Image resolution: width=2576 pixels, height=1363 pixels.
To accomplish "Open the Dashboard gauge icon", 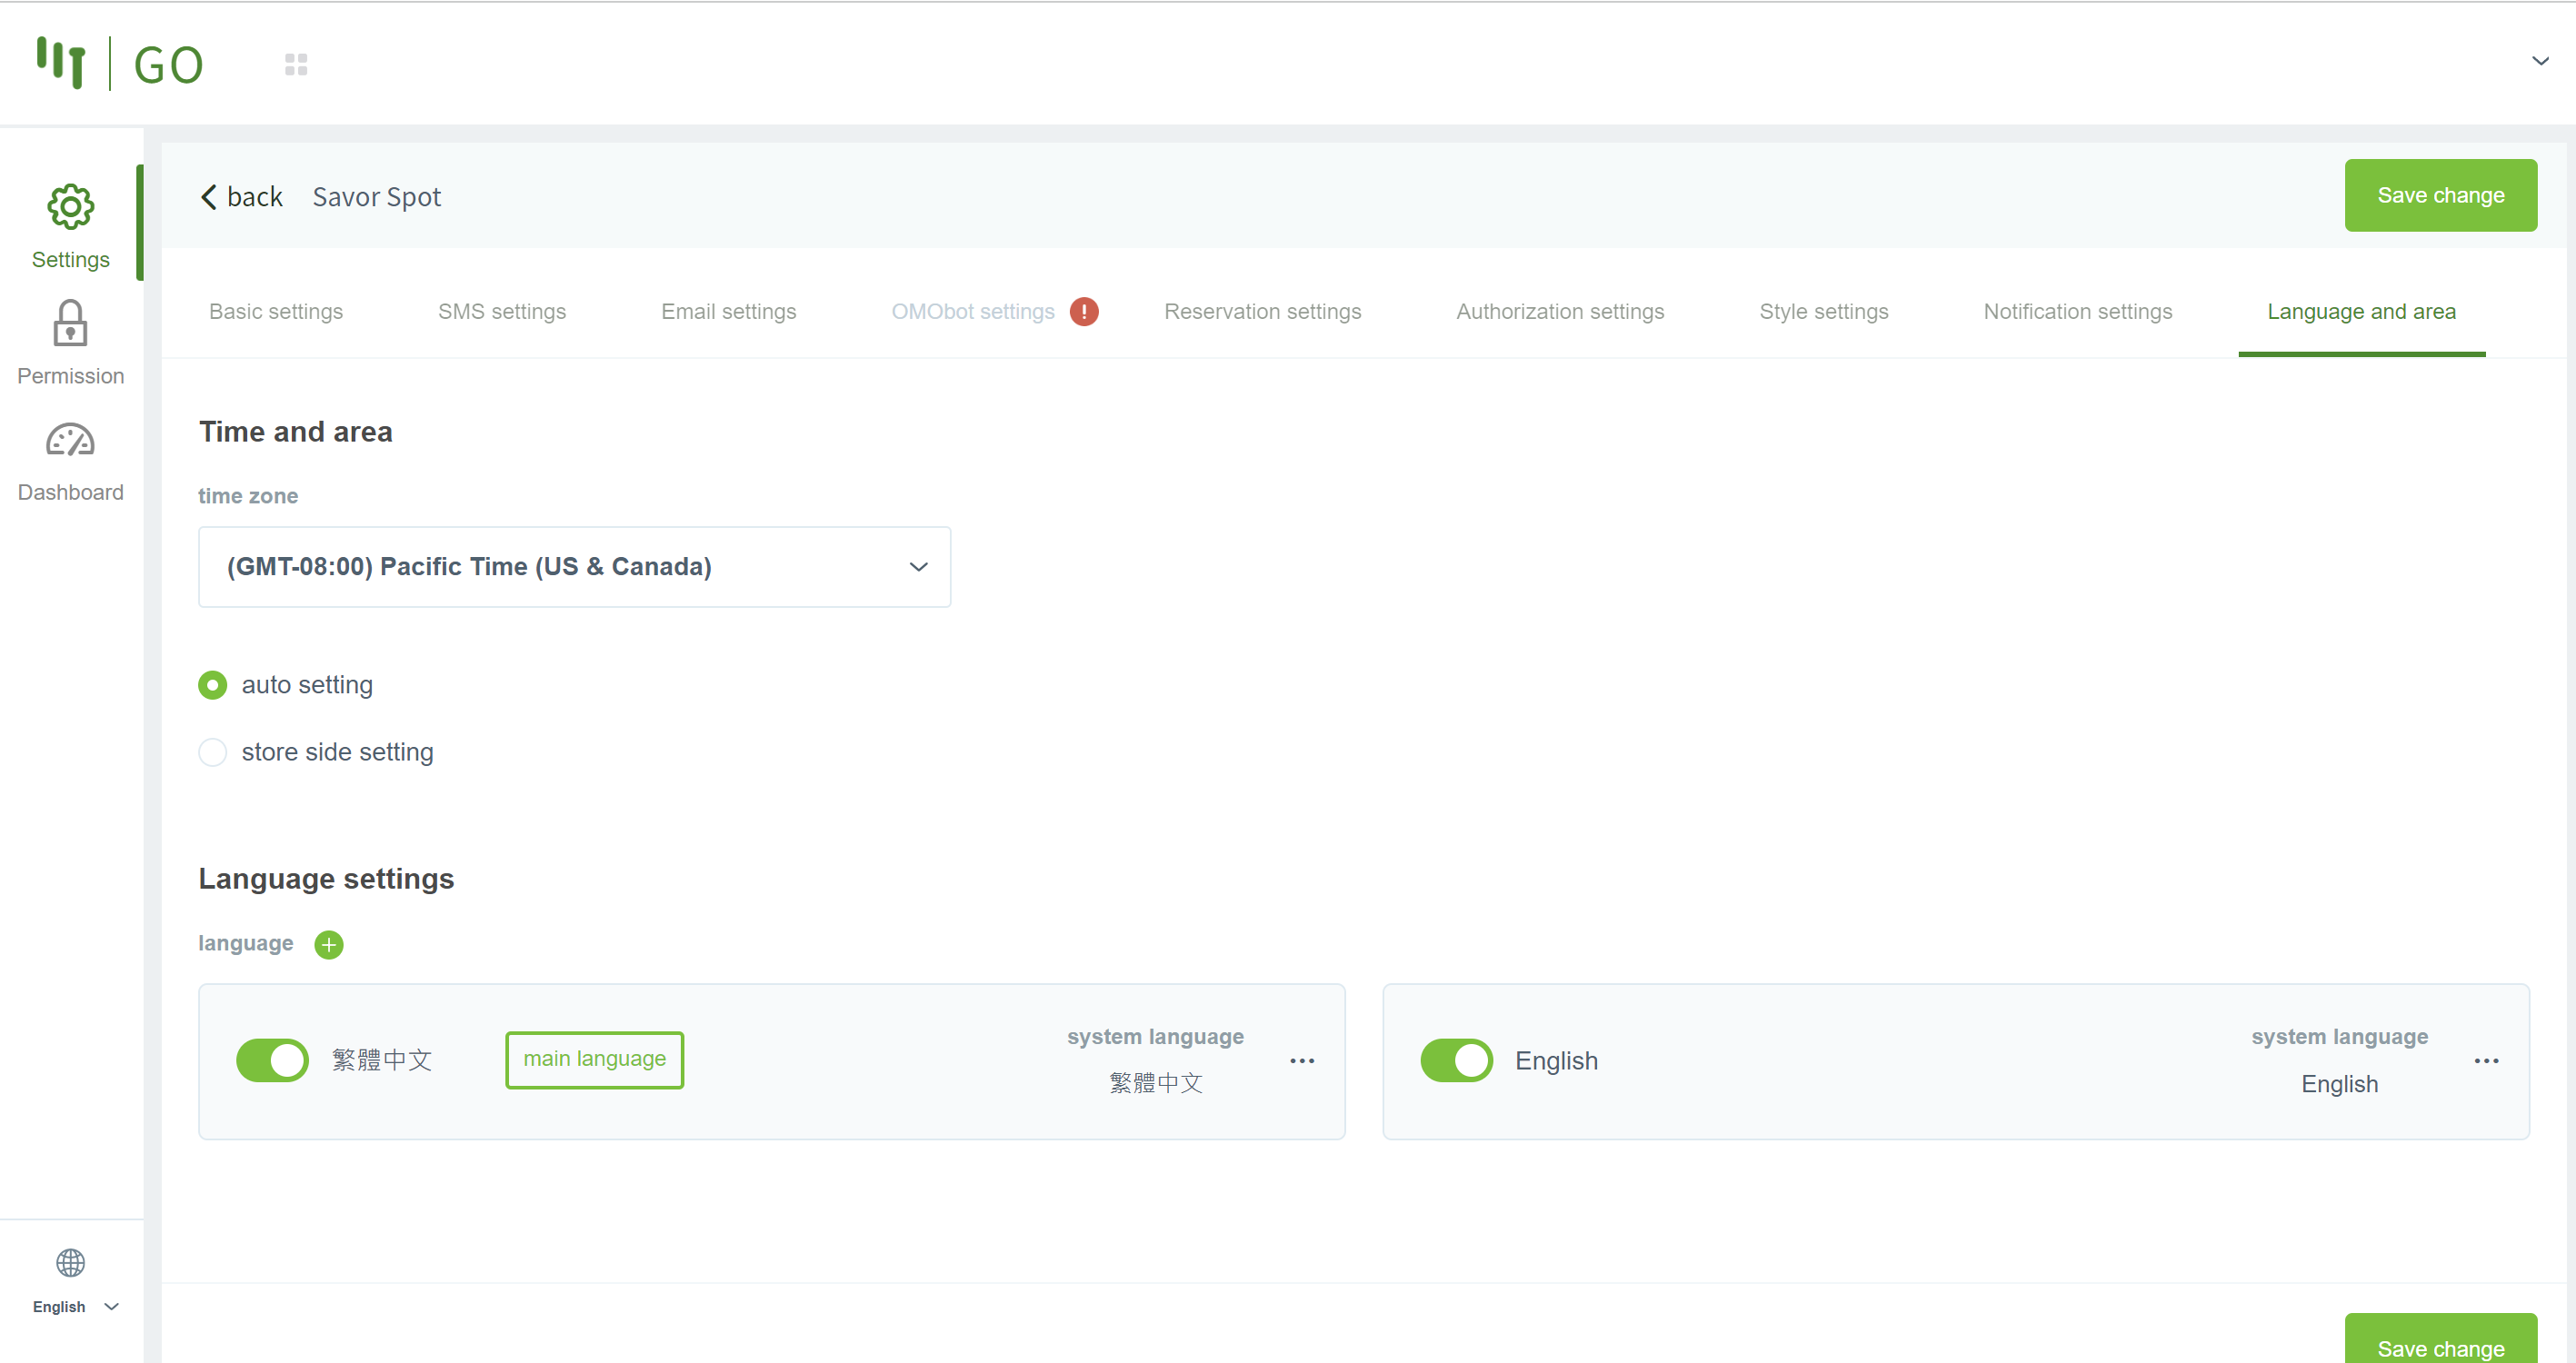I will pyautogui.click(x=70, y=441).
